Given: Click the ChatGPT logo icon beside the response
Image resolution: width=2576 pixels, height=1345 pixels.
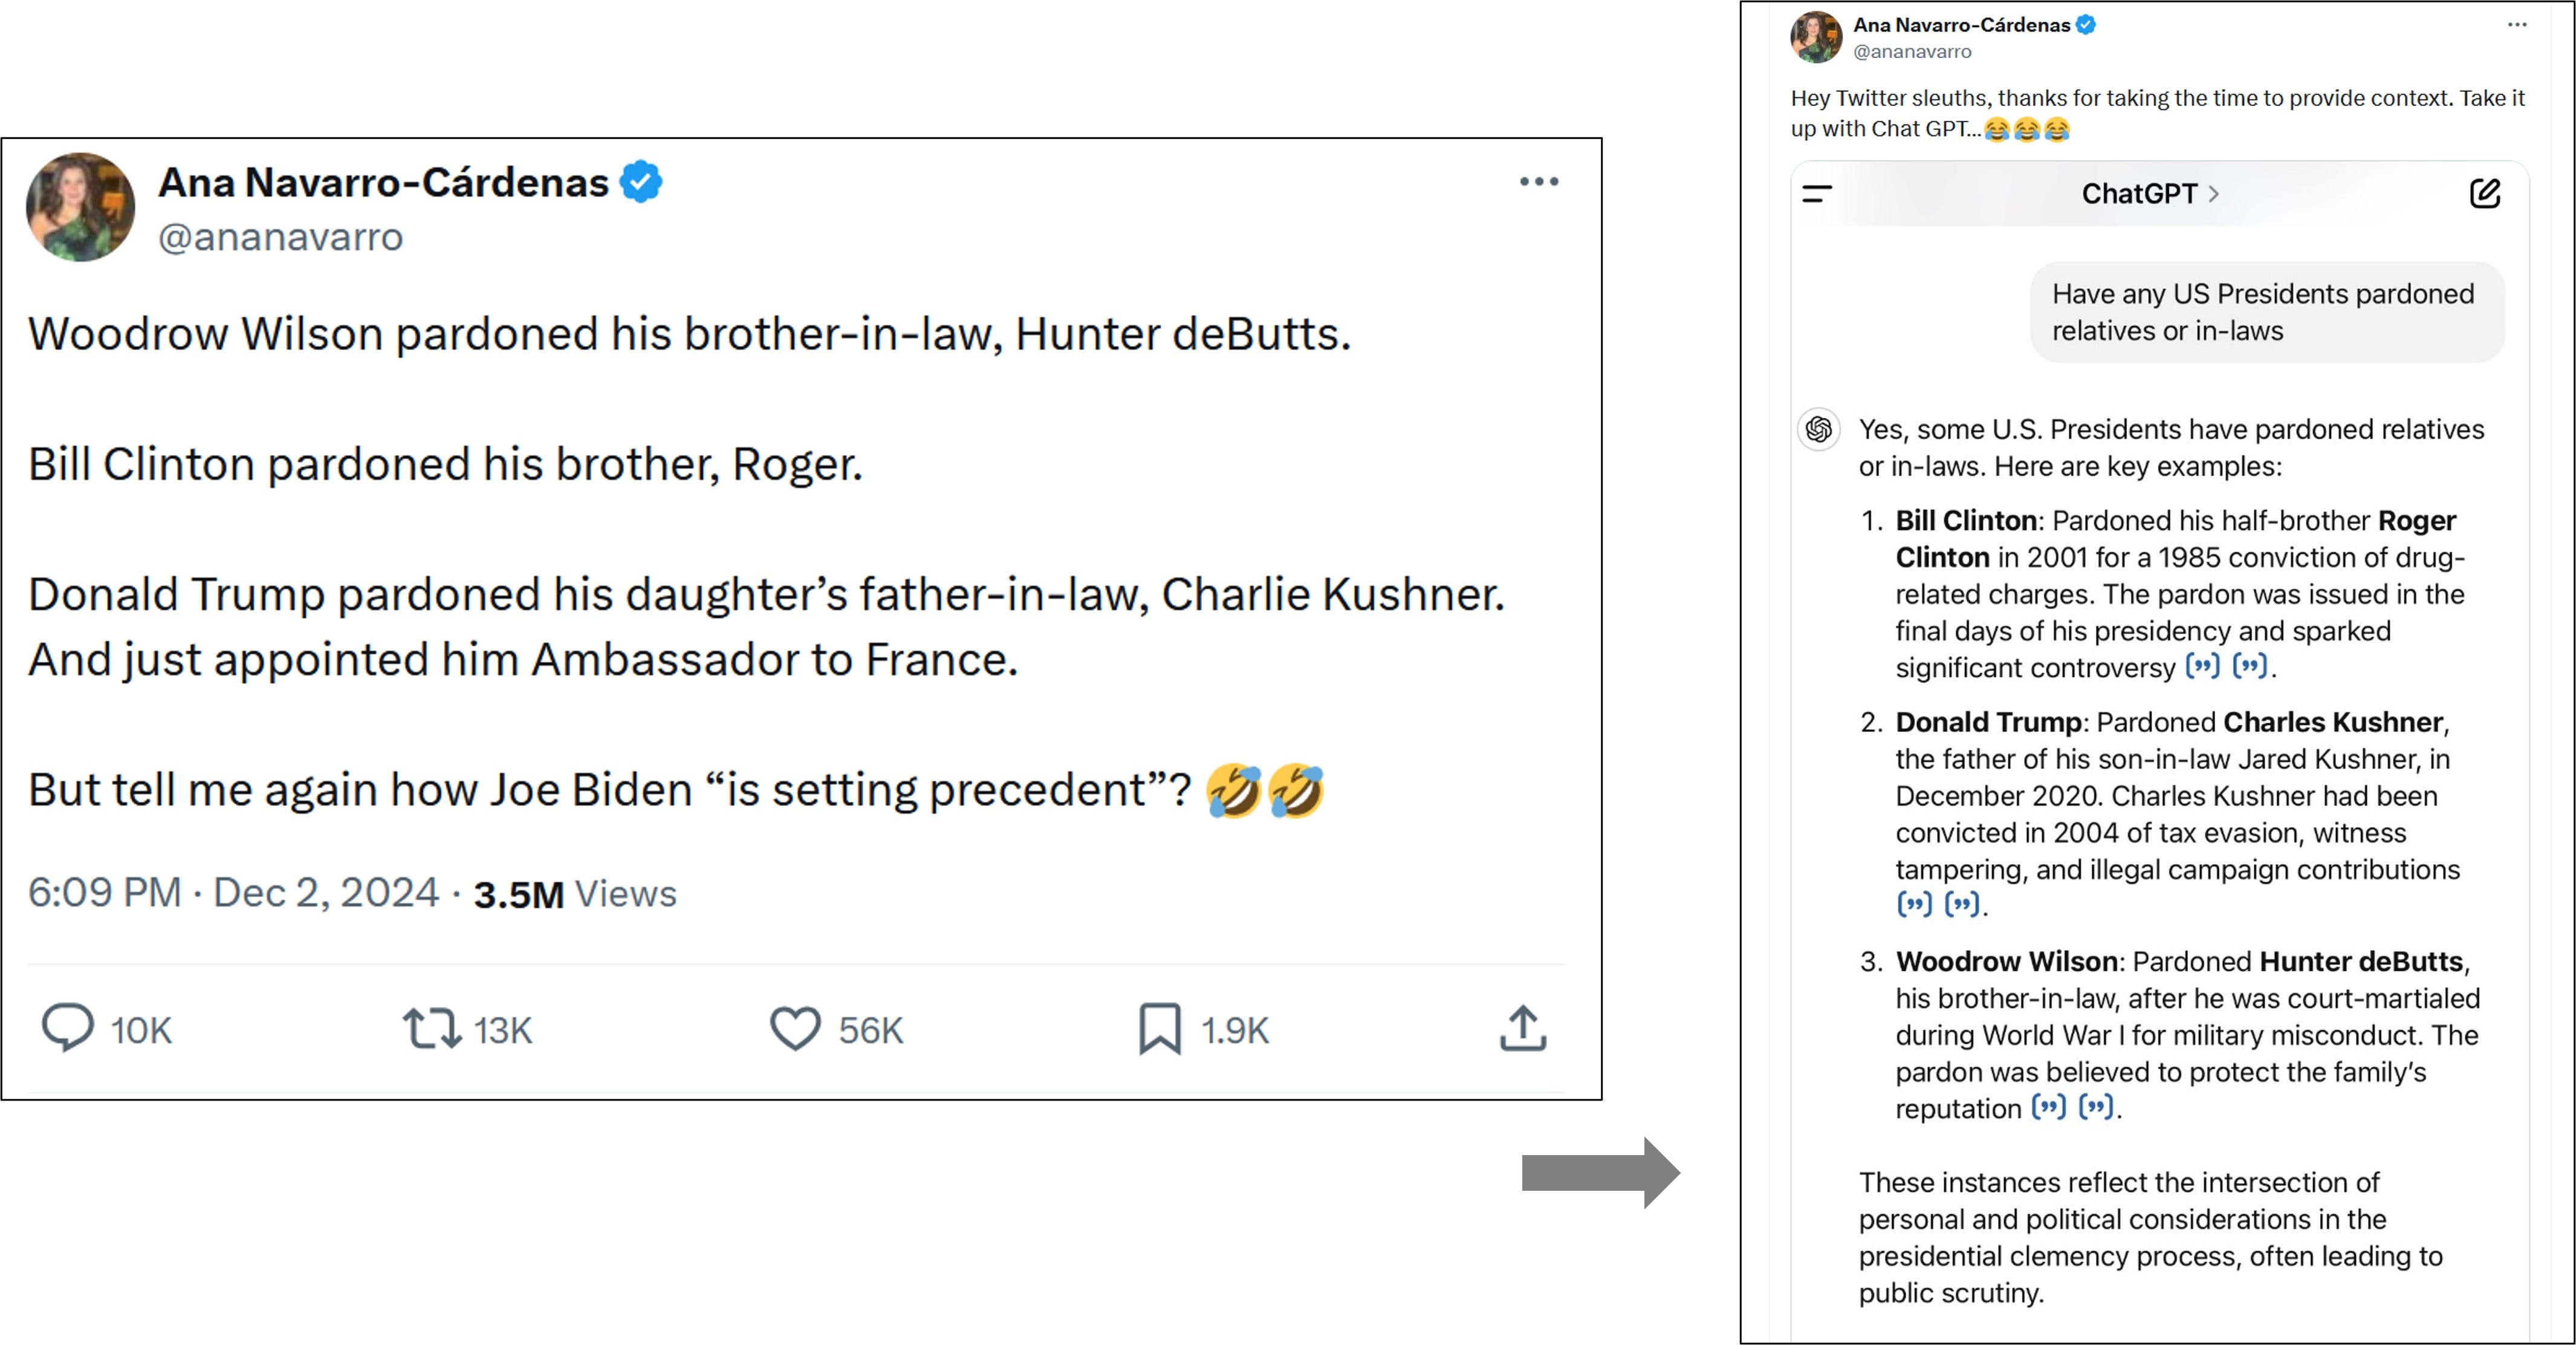Looking at the screenshot, I should [x=1819, y=430].
